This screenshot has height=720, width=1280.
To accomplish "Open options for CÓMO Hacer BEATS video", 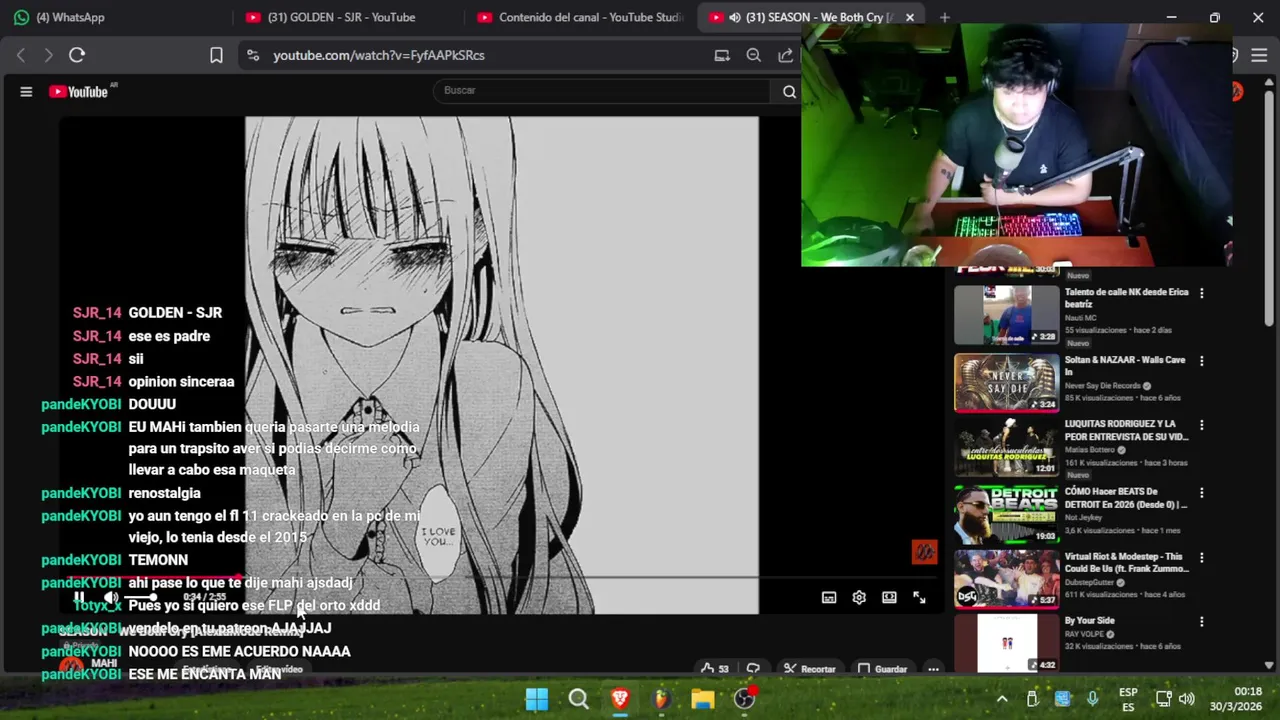I will 1202,493.
